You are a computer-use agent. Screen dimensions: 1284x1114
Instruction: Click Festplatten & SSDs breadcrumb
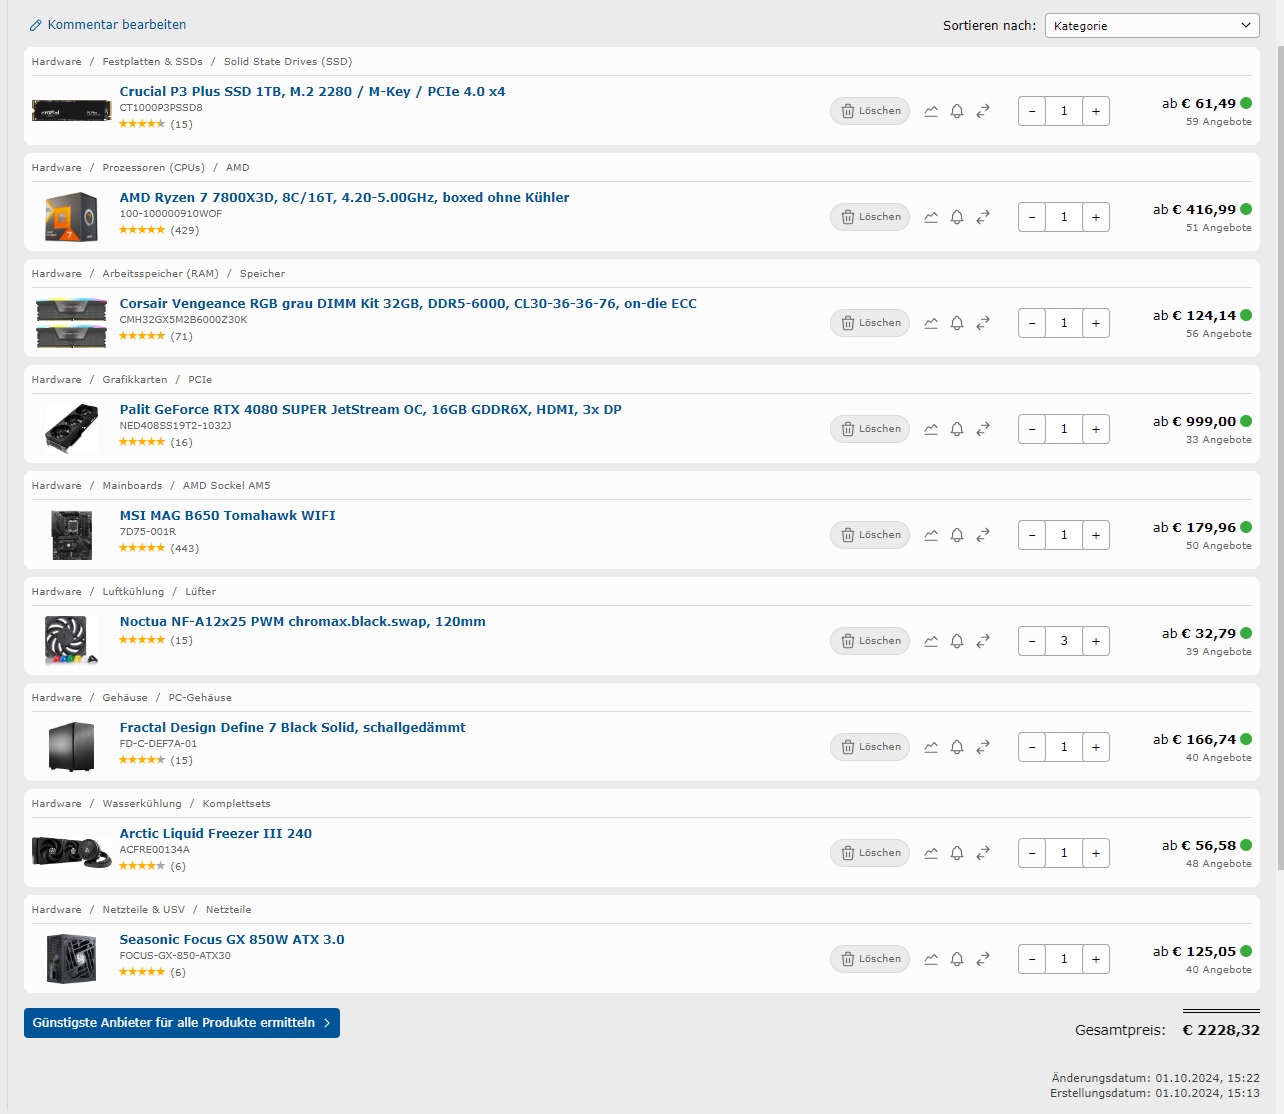click(x=152, y=62)
